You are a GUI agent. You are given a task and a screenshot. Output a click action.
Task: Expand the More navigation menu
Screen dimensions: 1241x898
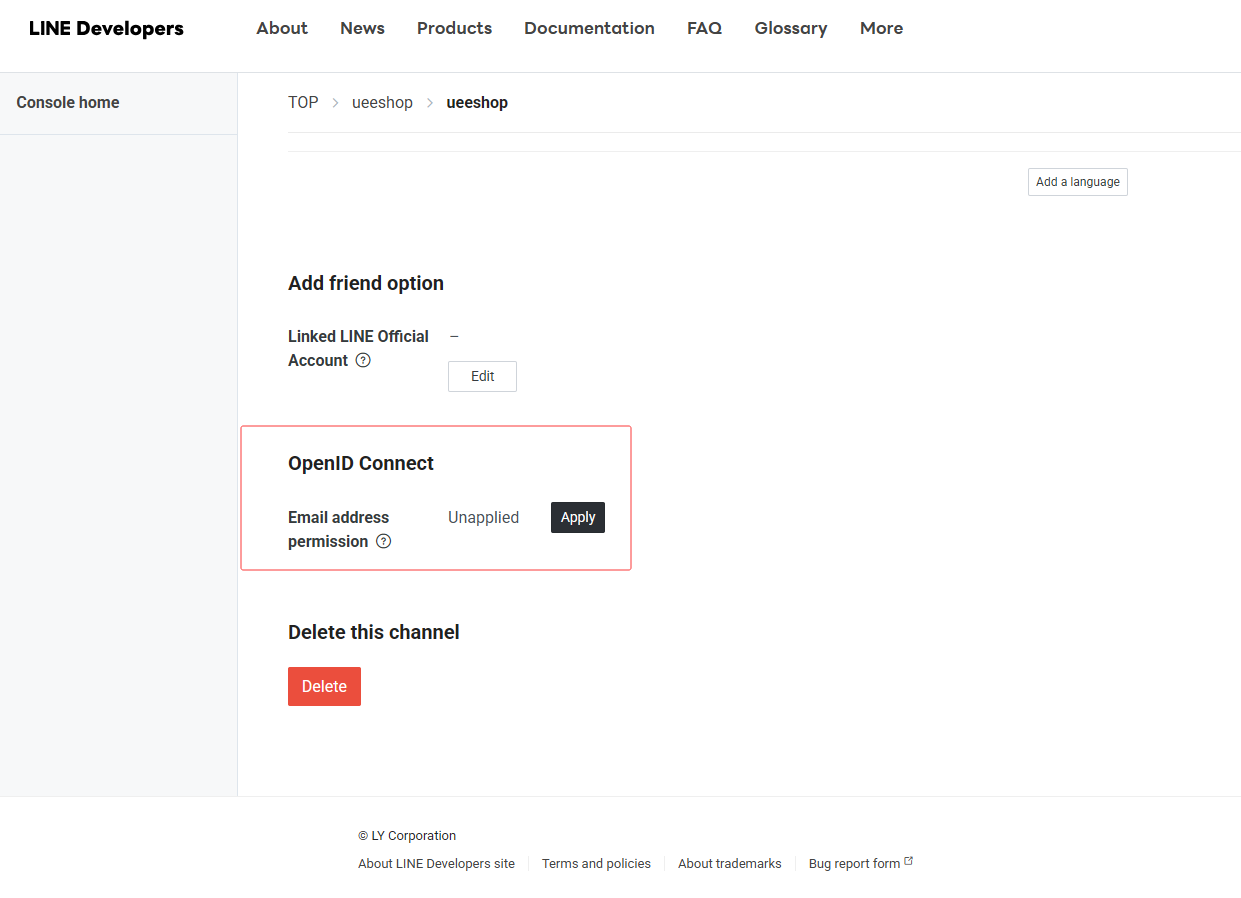coord(881,28)
